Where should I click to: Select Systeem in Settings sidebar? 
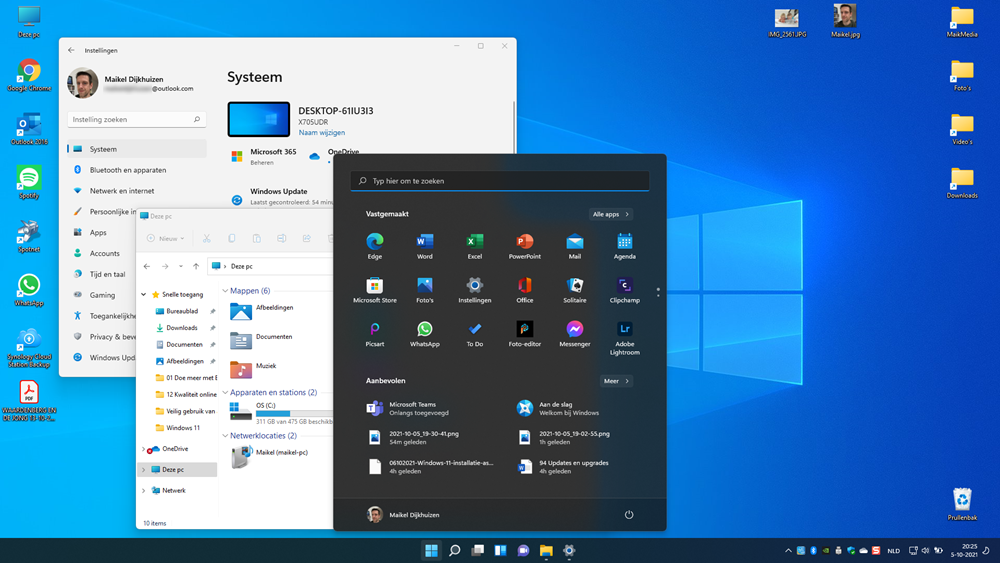coord(136,149)
